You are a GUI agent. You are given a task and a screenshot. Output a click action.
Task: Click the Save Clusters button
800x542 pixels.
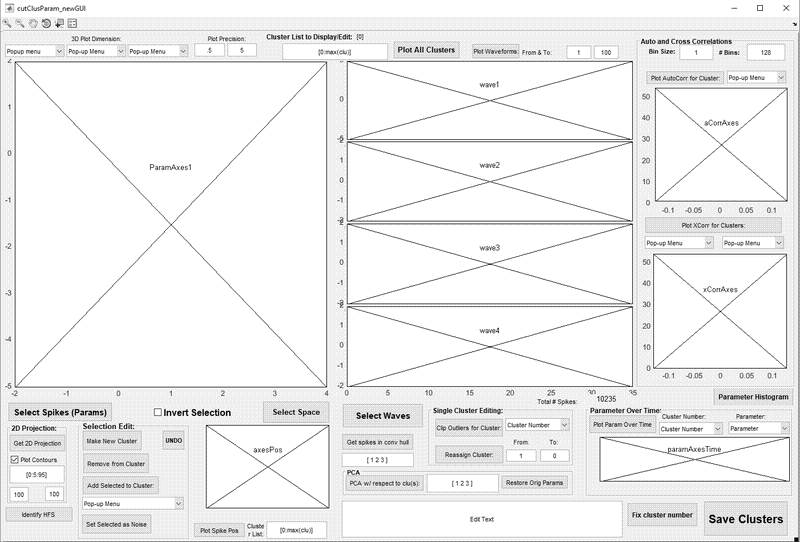coord(745,519)
